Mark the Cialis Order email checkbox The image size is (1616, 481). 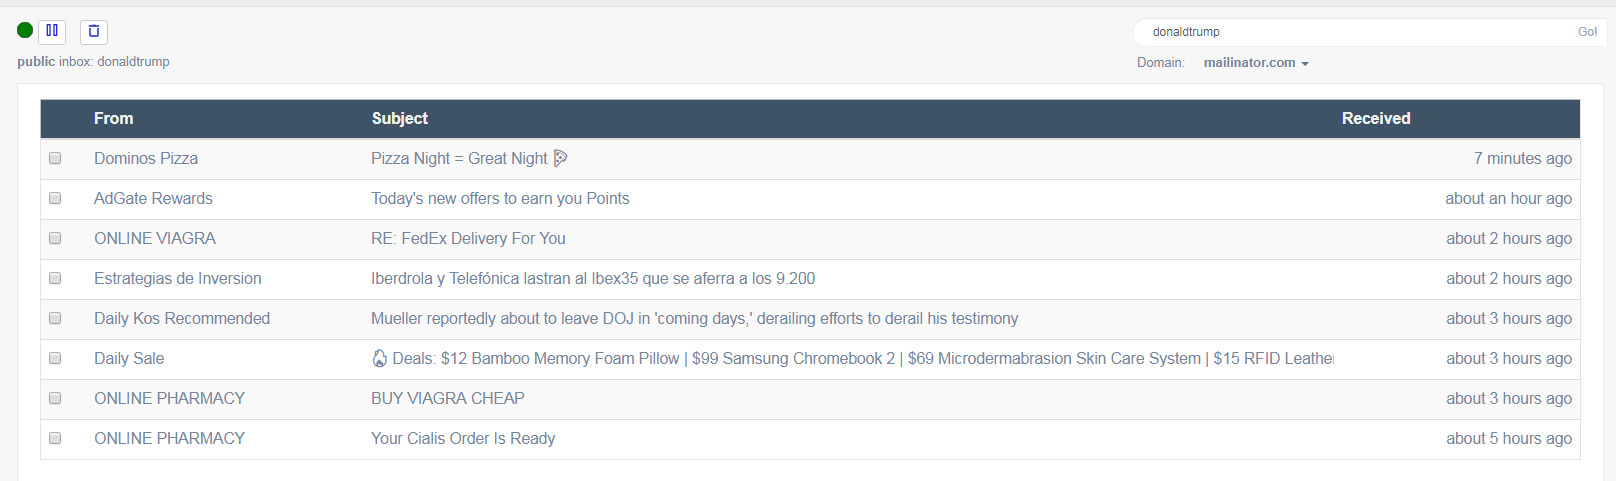pyautogui.click(x=55, y=438)
